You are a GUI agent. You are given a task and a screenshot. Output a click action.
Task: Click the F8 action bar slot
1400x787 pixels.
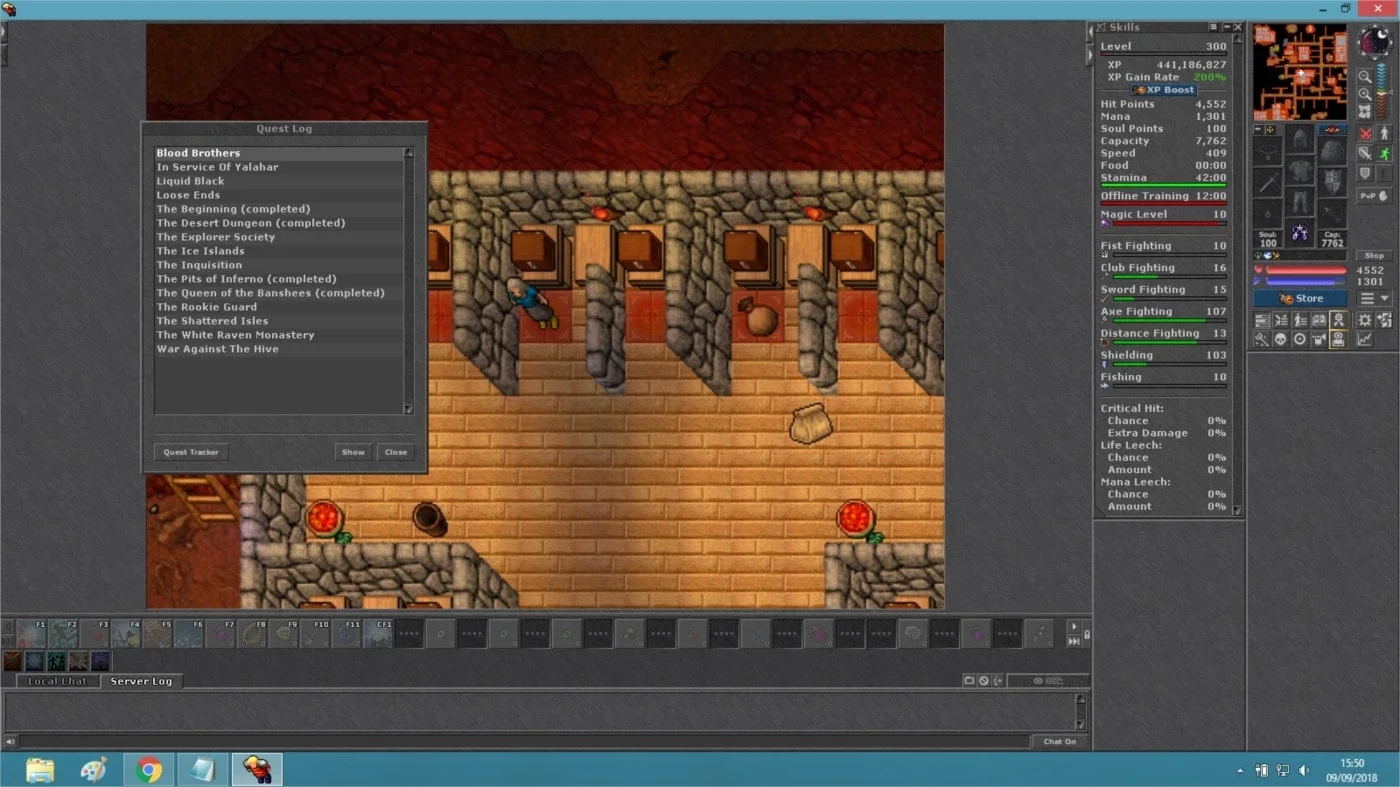(252, 633)
